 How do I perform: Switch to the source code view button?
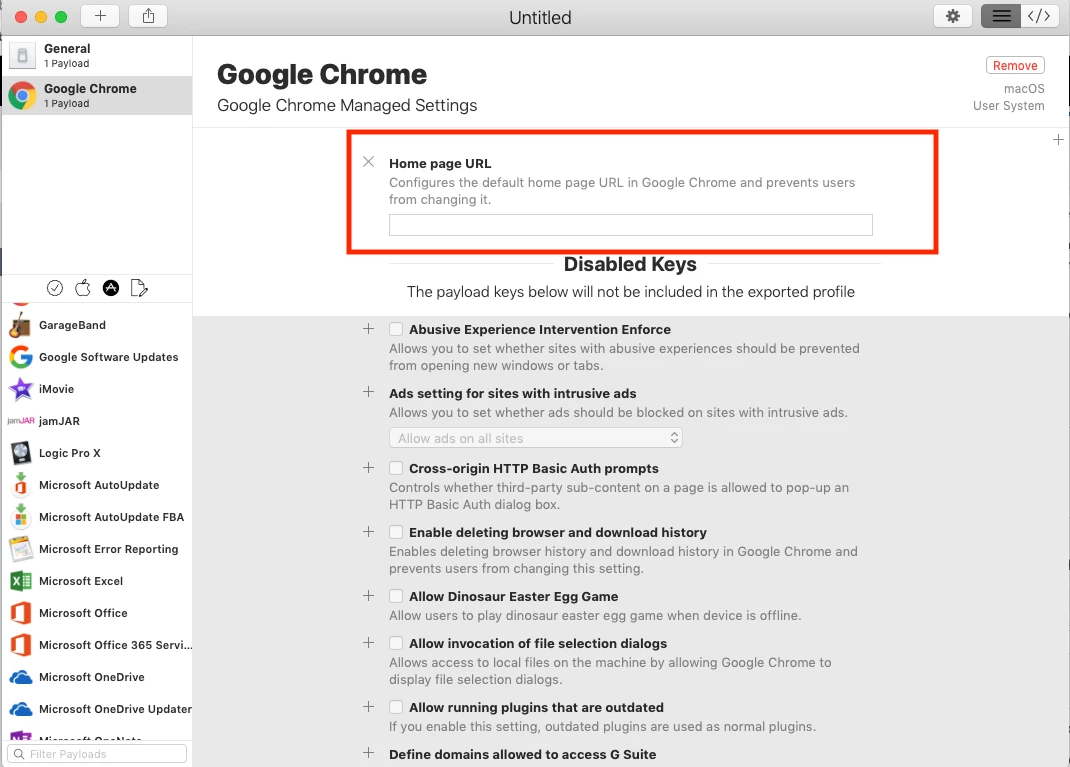pyautogui.click(x=1039, y=16)
